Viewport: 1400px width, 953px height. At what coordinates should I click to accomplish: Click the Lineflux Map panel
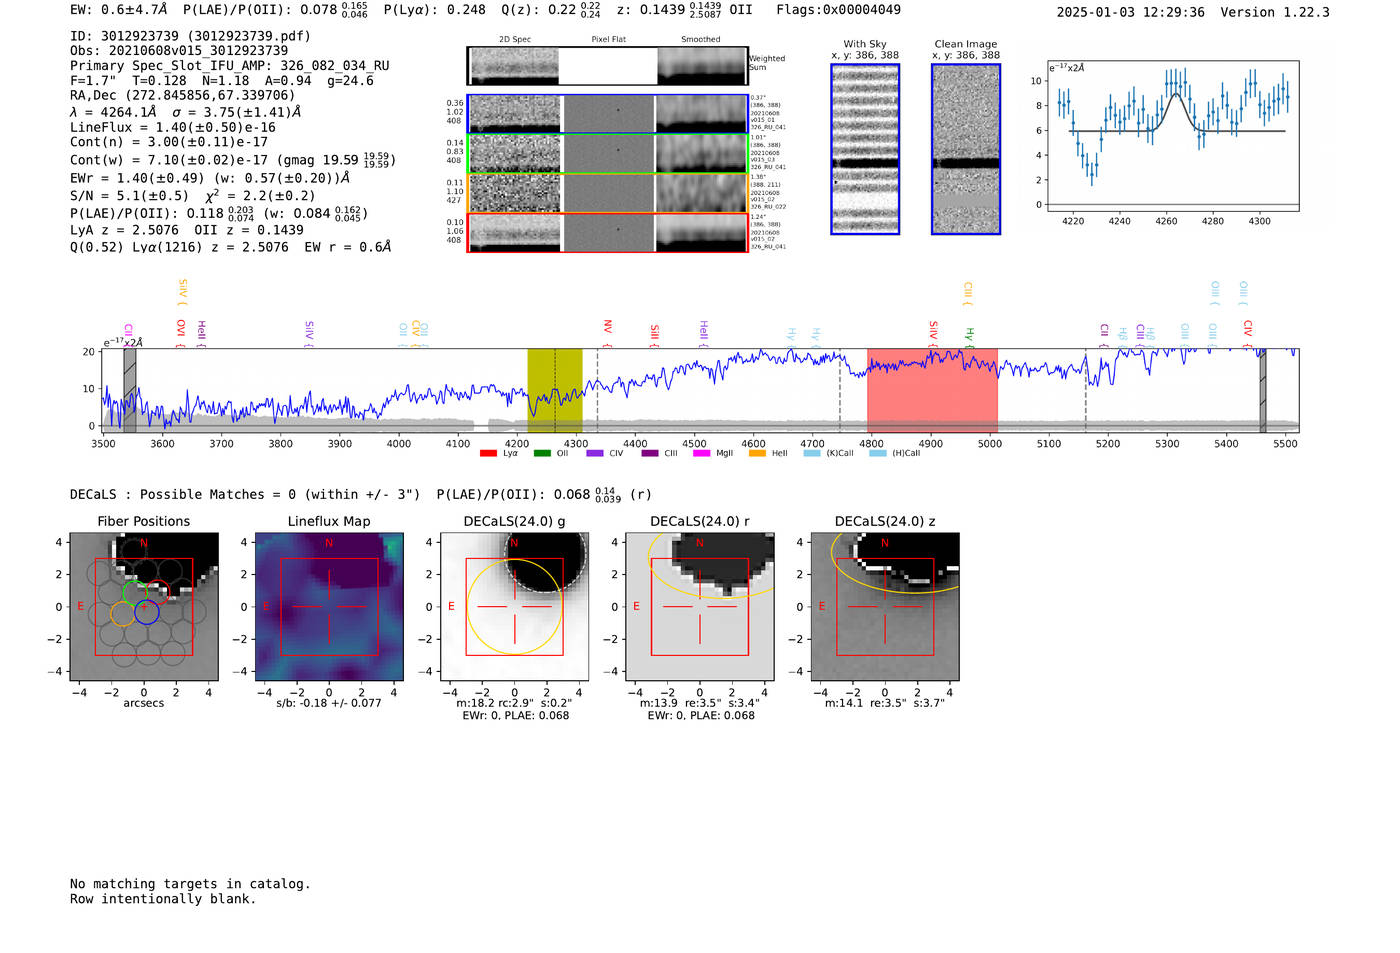(x=329, y=607)
